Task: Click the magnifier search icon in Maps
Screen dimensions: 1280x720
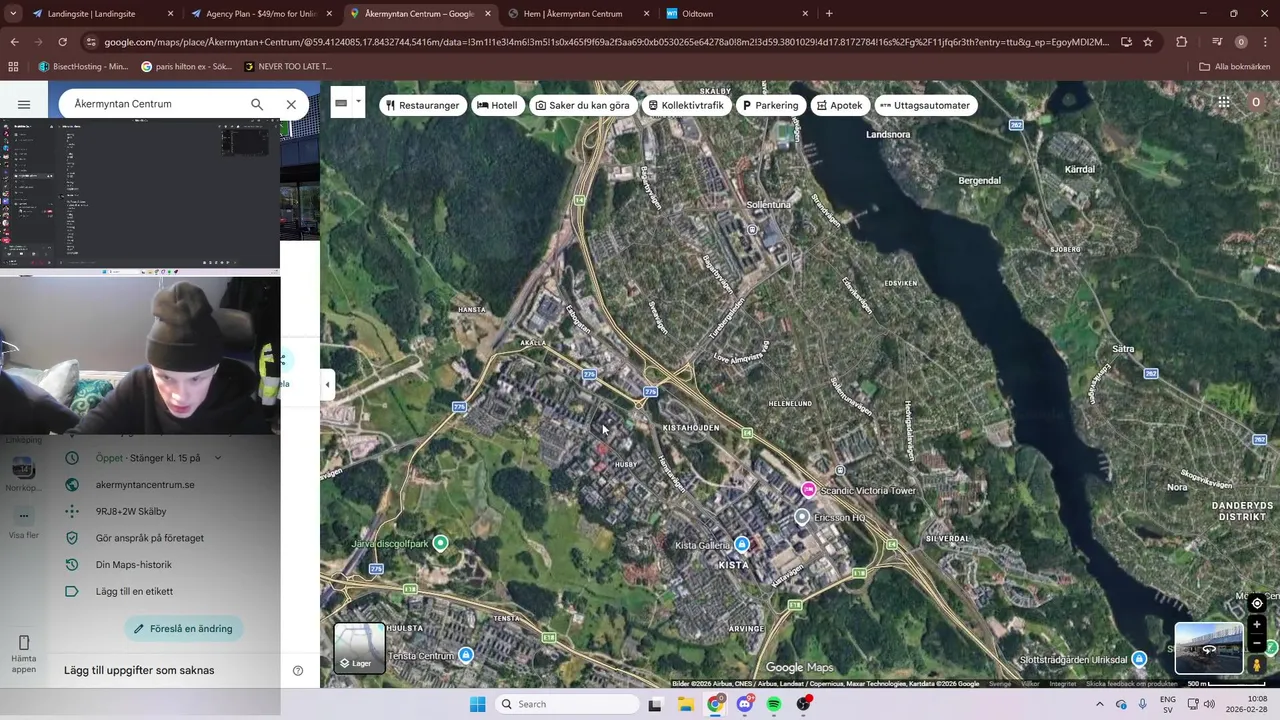Action: click(x=257, y=104)
